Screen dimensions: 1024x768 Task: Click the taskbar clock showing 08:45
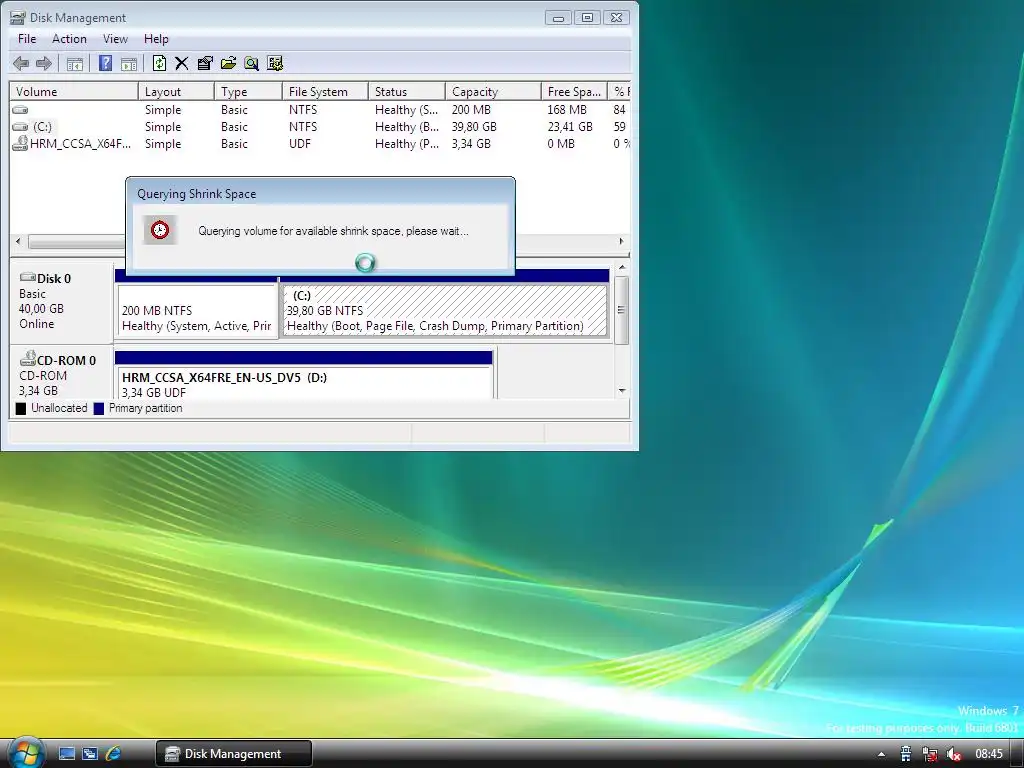pos(989,754)
